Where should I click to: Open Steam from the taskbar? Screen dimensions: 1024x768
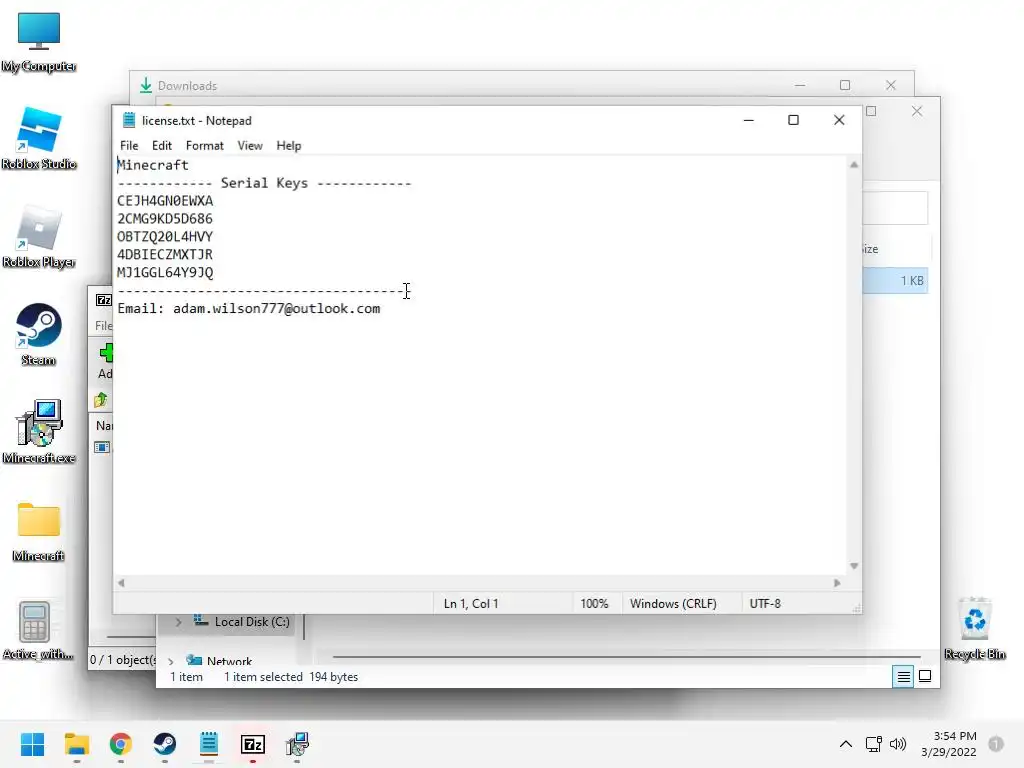(x=165, y=744)
